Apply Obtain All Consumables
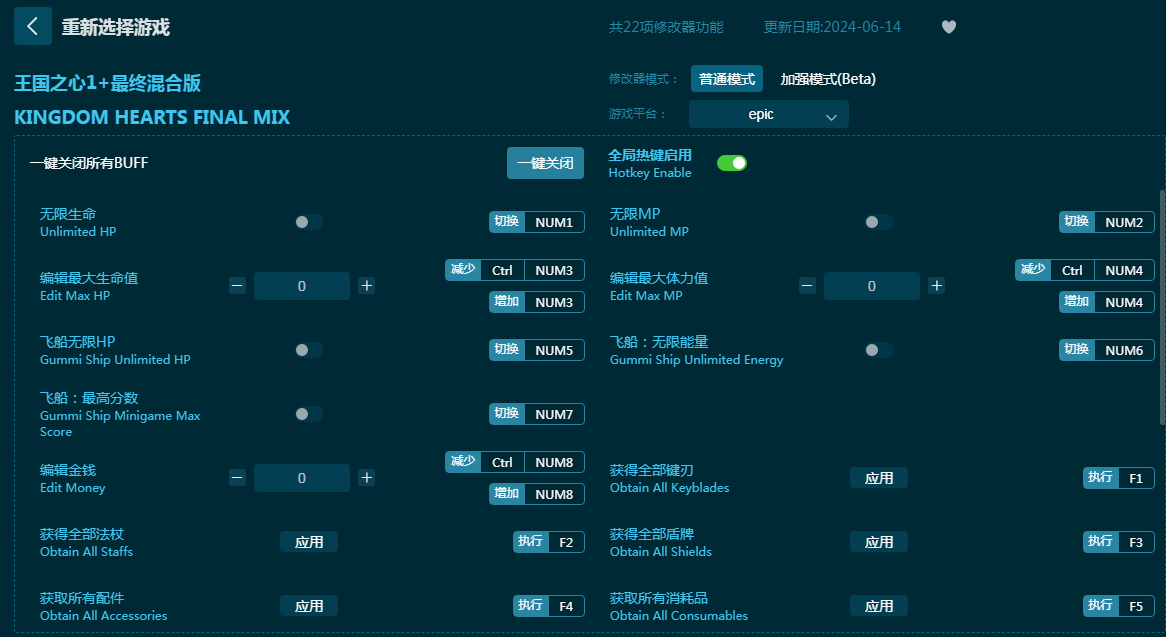 point(879,606)
